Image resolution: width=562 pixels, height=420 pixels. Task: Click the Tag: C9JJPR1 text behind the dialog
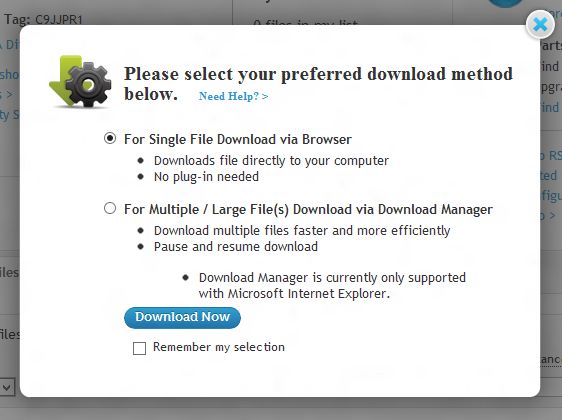(43, 19)
